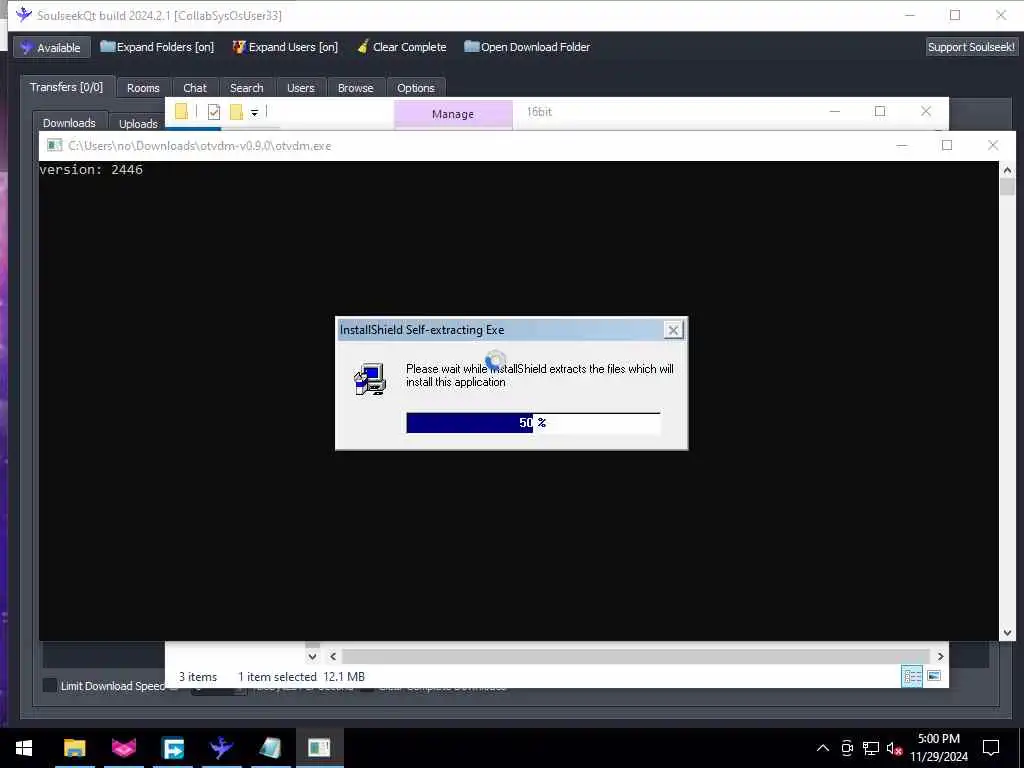Click the console scrollbar down arrow

click(1007, 632)
